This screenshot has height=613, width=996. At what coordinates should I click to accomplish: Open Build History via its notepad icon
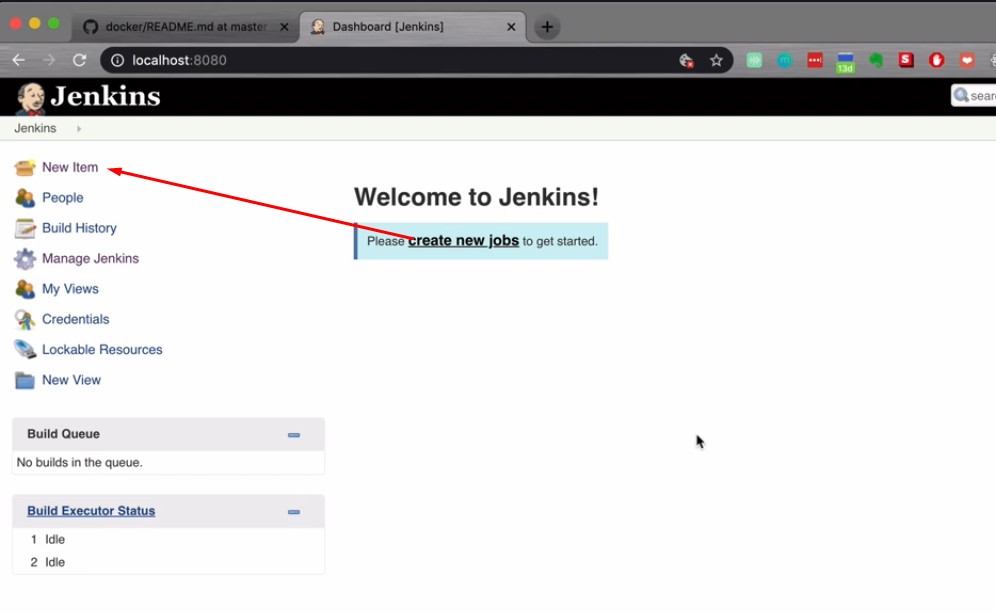[23, 228]
